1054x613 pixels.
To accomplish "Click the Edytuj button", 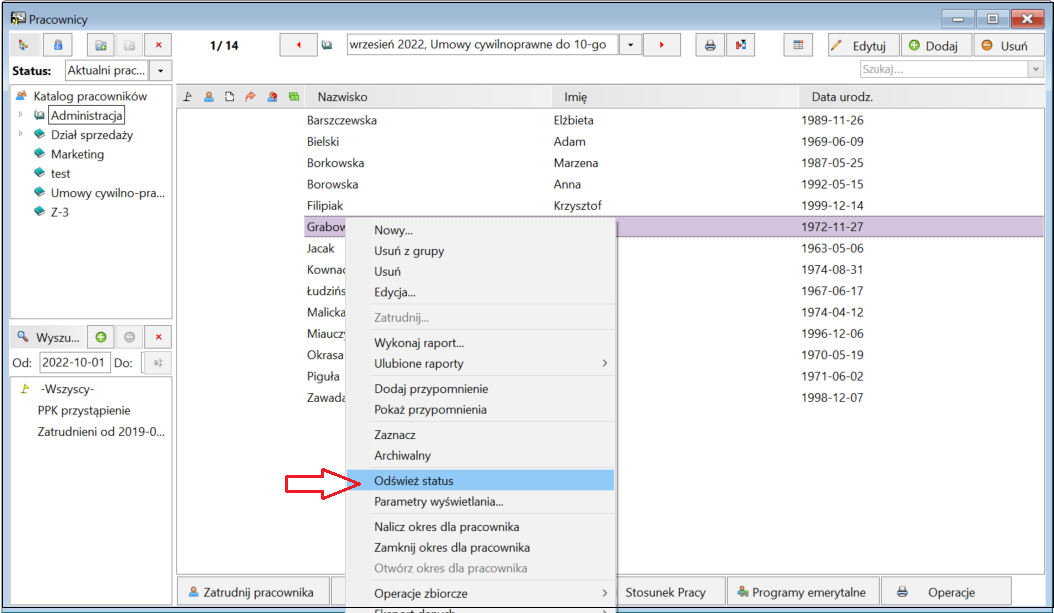I will 863,45.
